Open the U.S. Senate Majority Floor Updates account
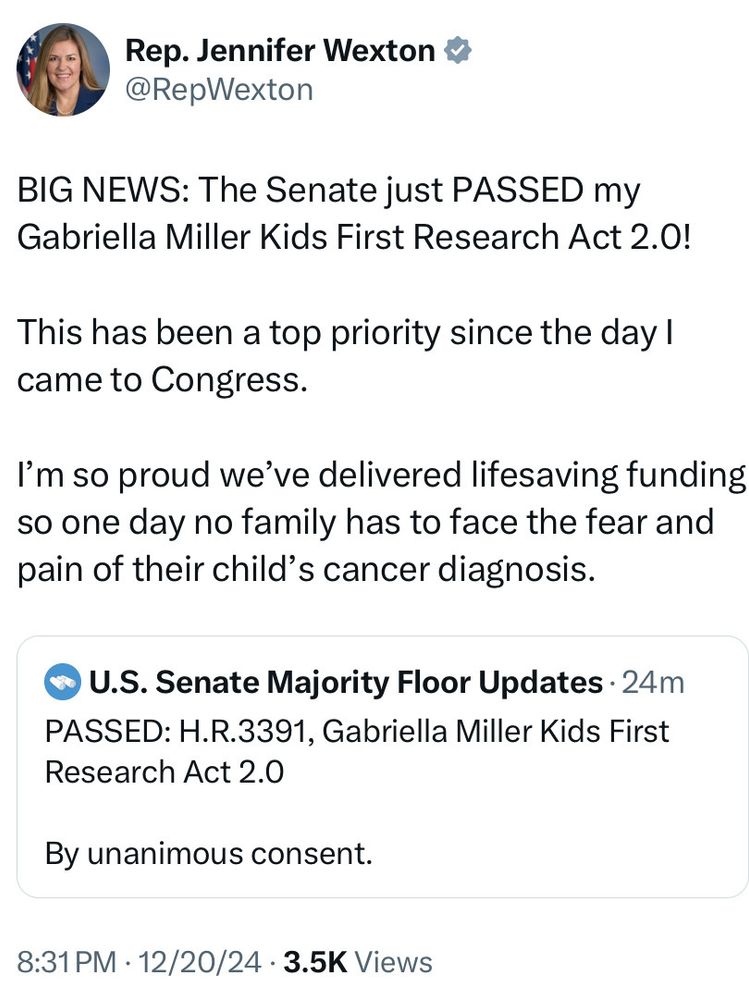 345,683
